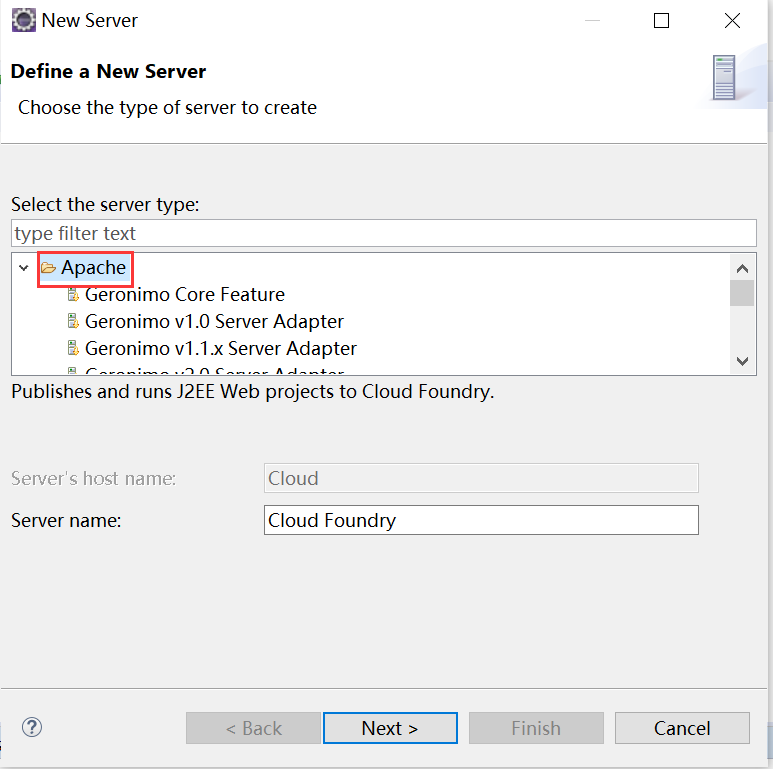Select Geronimo v1.0 Server Adapter
This screenshot has width=773, height=769.
[214, 321]
